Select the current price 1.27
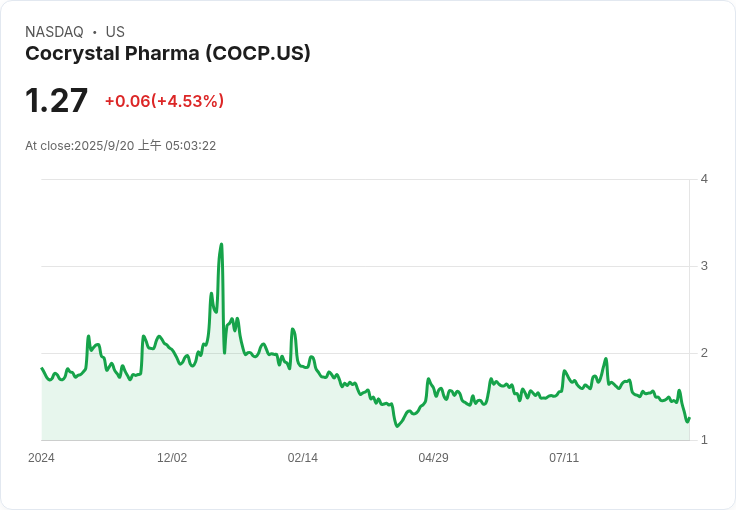This screenshot has width=736, height=510. pyautogui.click(x=56, y=101)
